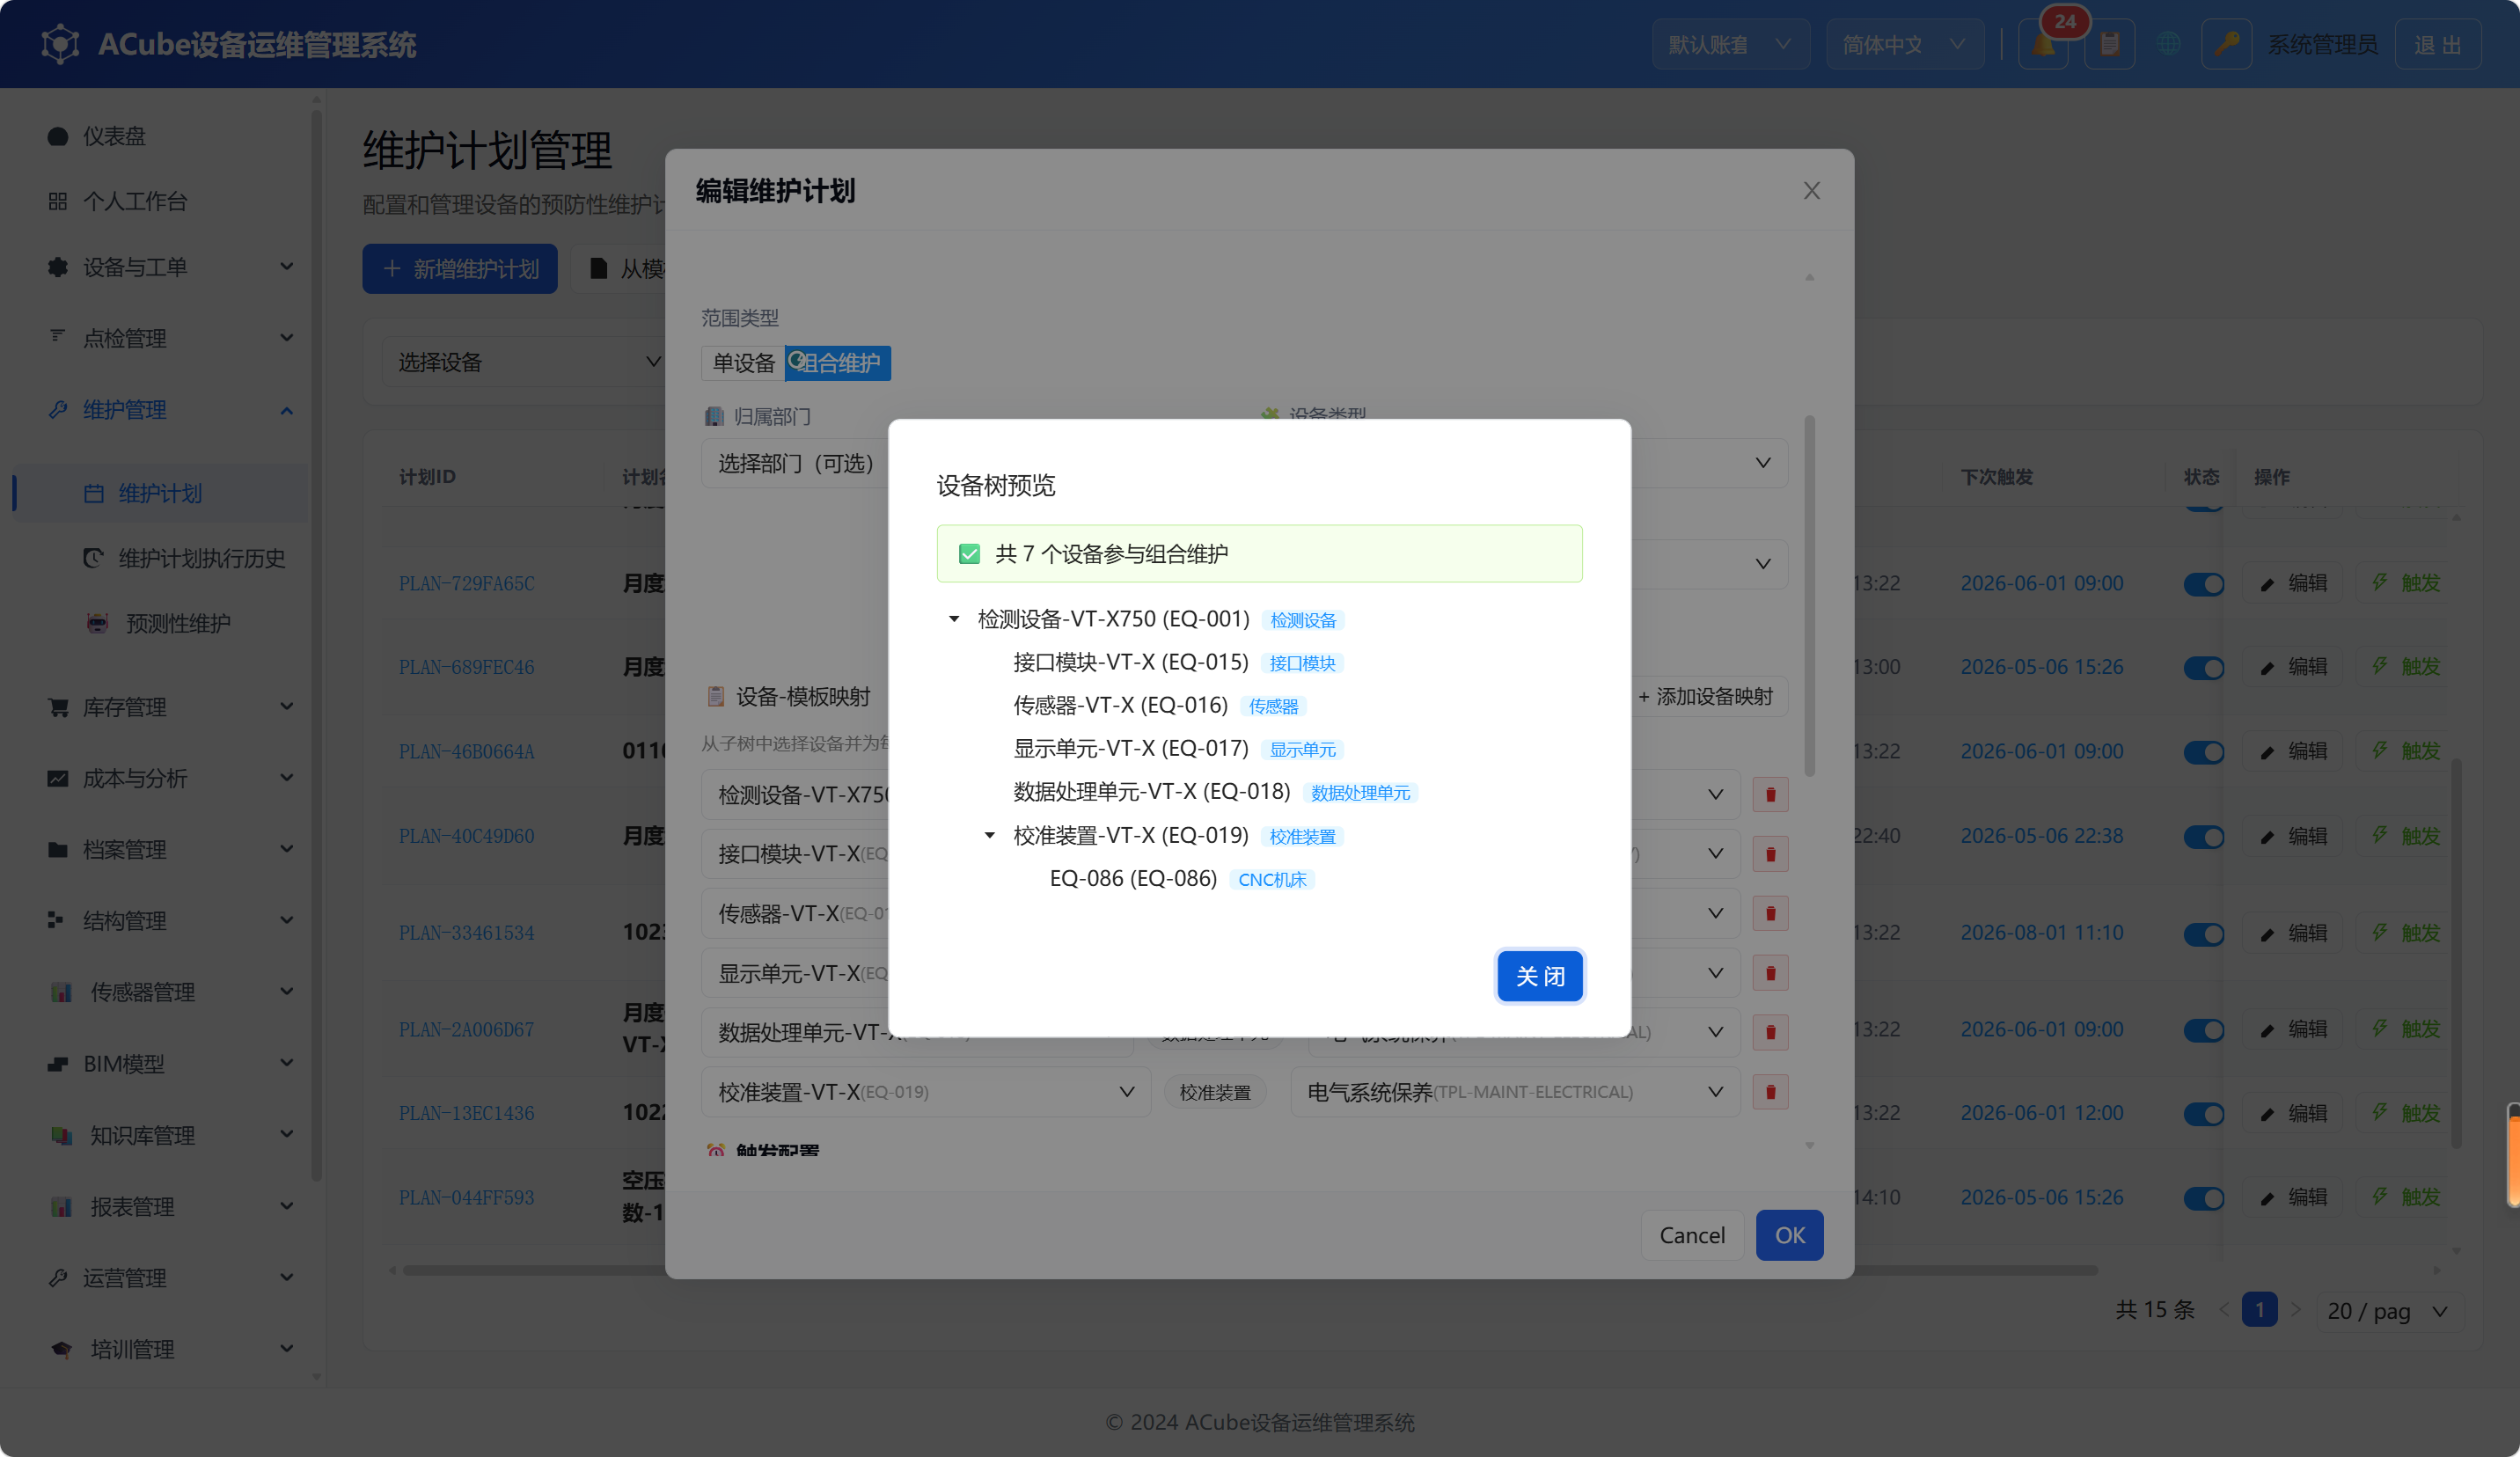Screen dimensions: 2520x1457
Task: Trigger plan PLAN-044FF593
Action: click(x=2407, y=1197)
